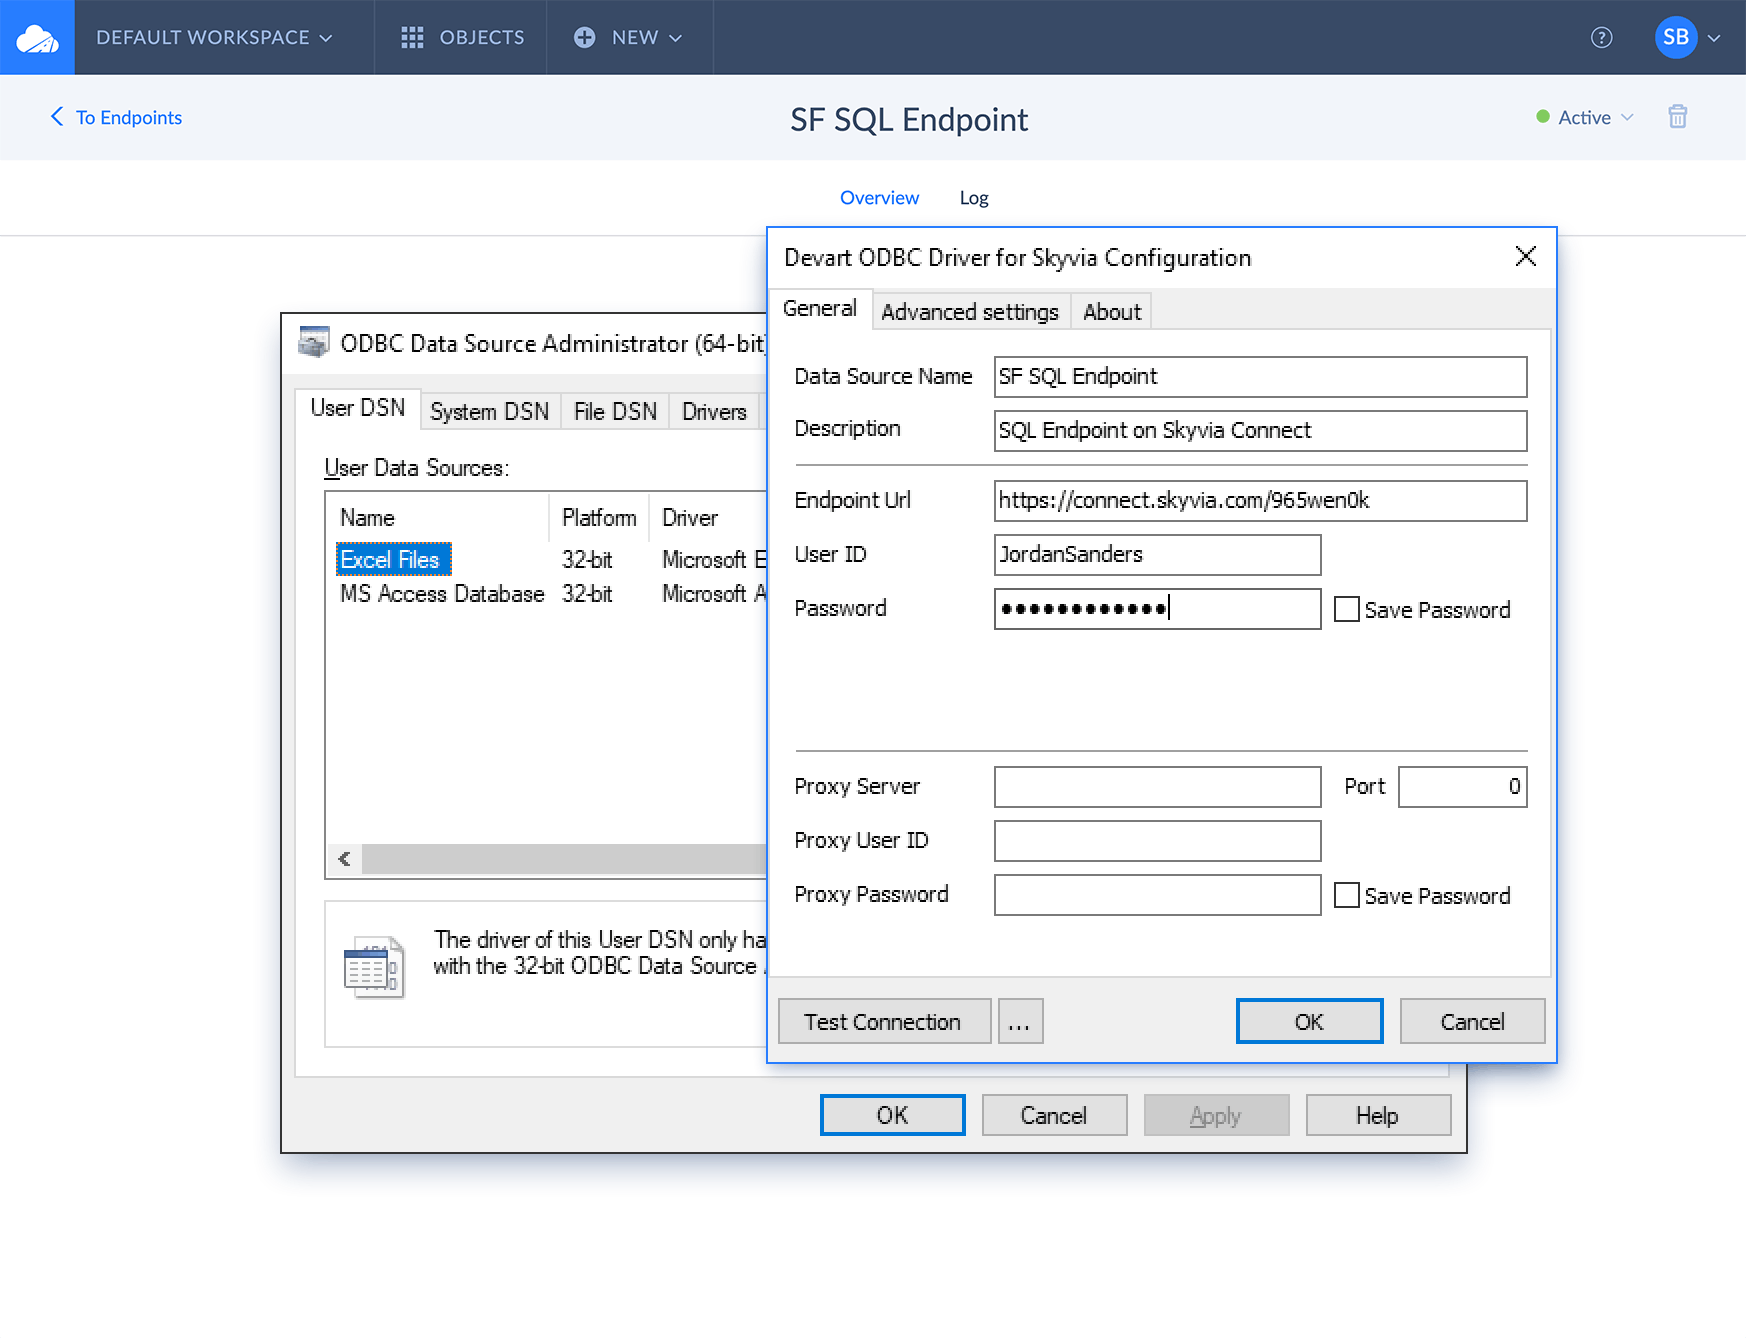Click the Skyvia cloud logo icon
The image size is (1746, 1338).
[x=37, y=38]
